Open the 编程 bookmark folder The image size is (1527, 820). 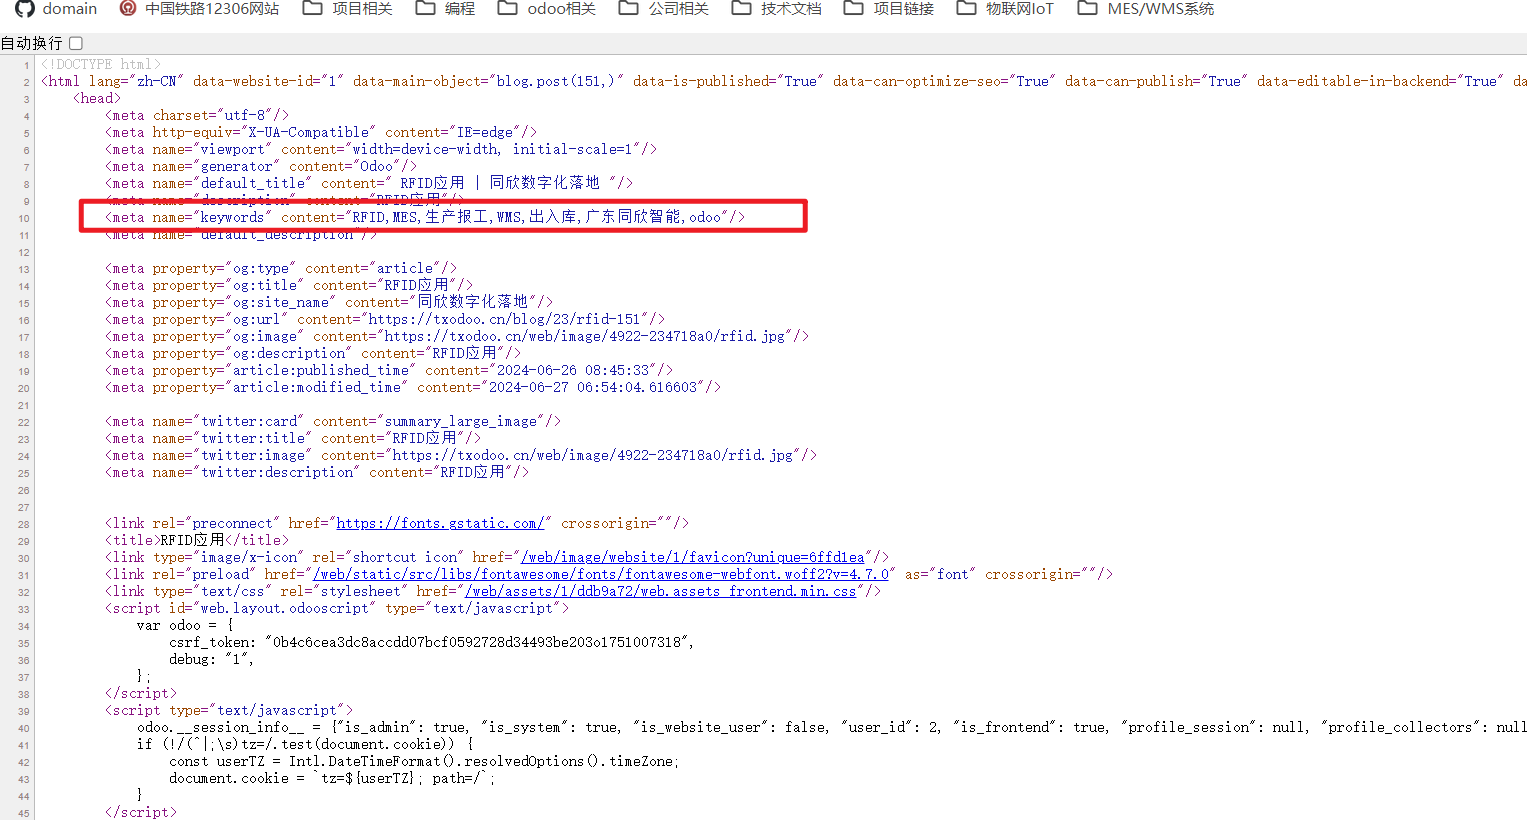445,8
